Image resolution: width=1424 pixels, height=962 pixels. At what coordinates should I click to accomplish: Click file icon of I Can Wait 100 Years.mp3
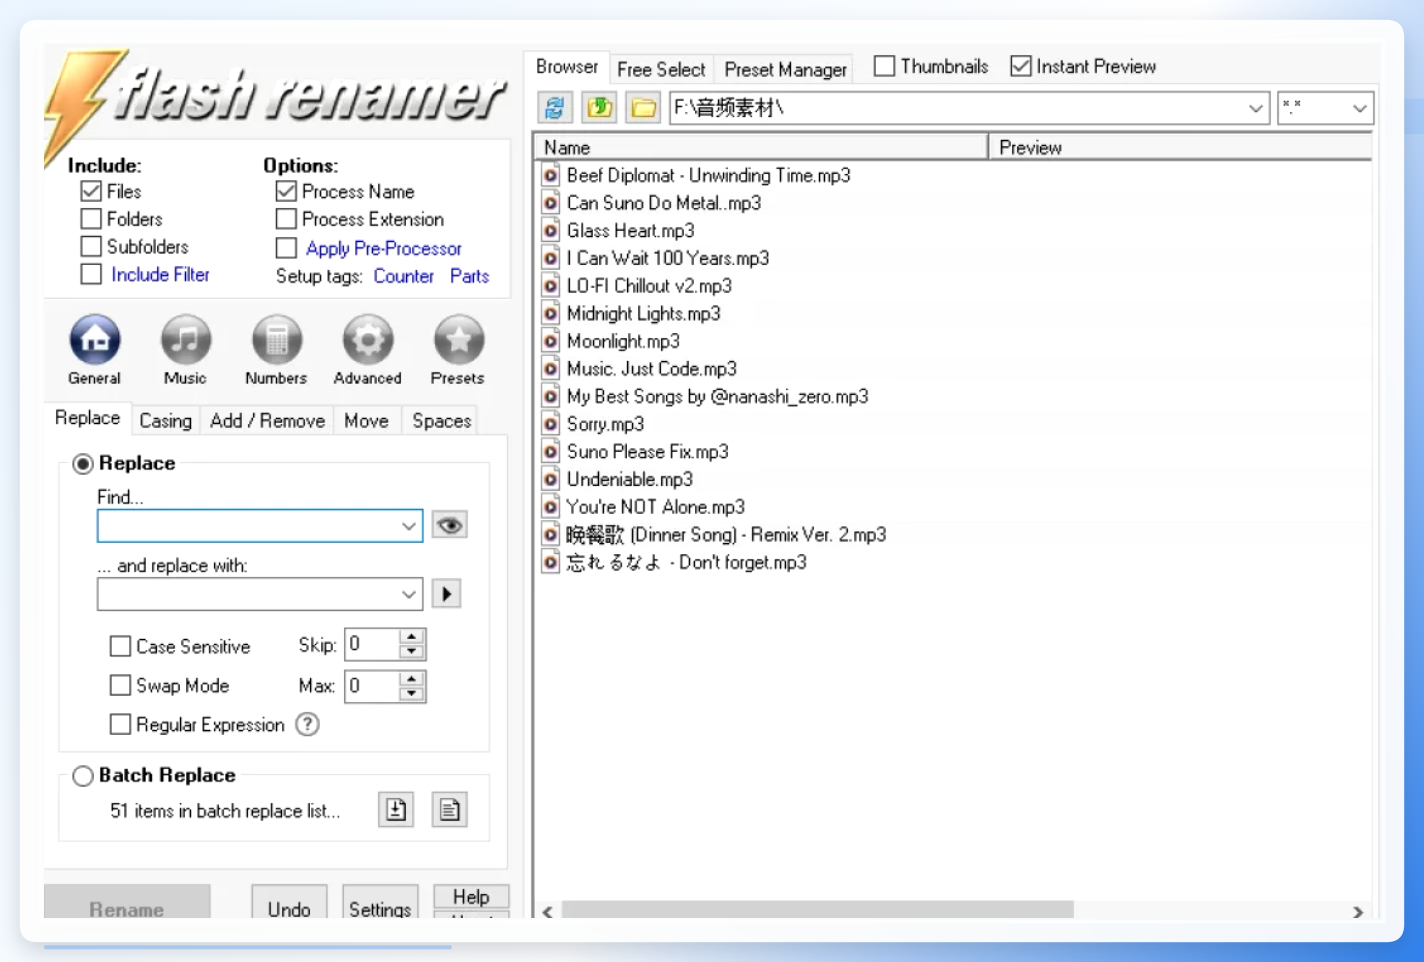click(x=551, y=258)
